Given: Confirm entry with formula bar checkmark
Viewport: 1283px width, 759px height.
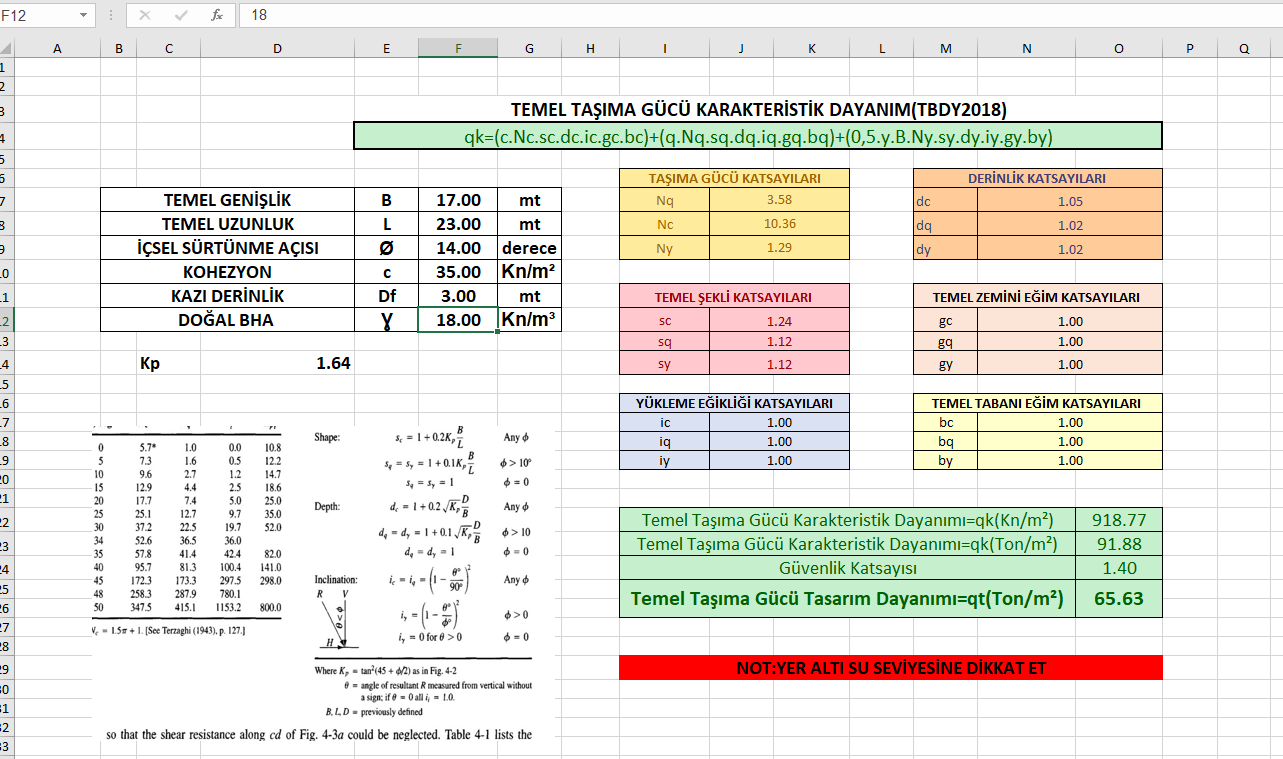Looking at the screenshot, I should point(181,15).
